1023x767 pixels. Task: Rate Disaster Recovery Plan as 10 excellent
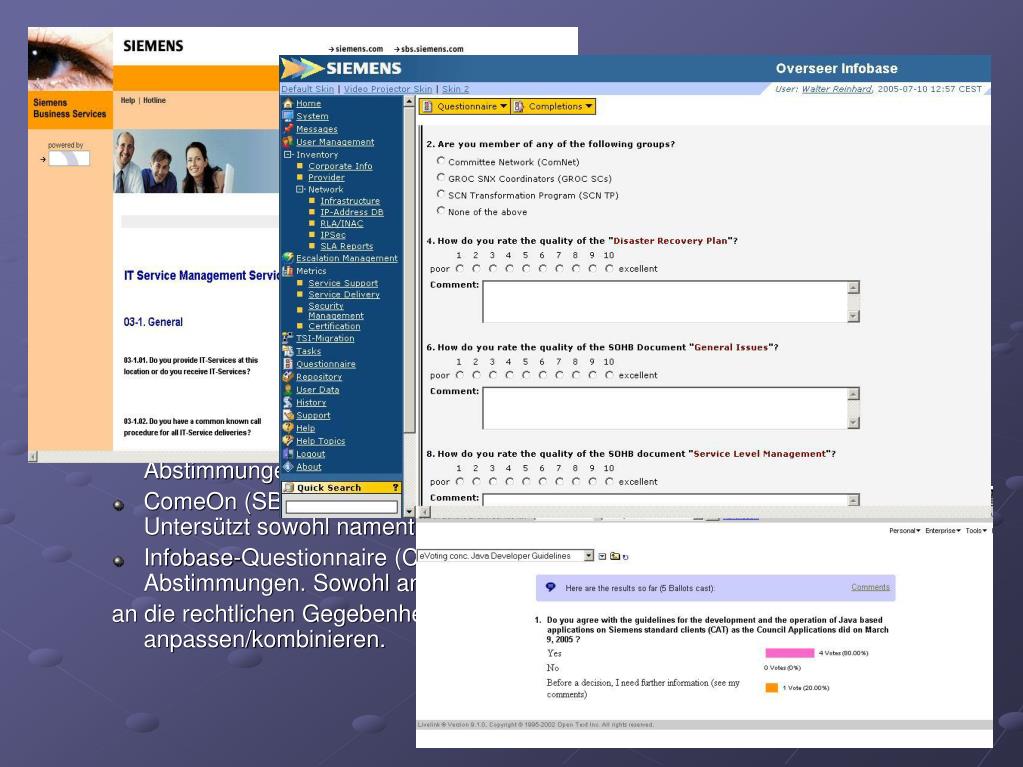click(x=609, y=268)
